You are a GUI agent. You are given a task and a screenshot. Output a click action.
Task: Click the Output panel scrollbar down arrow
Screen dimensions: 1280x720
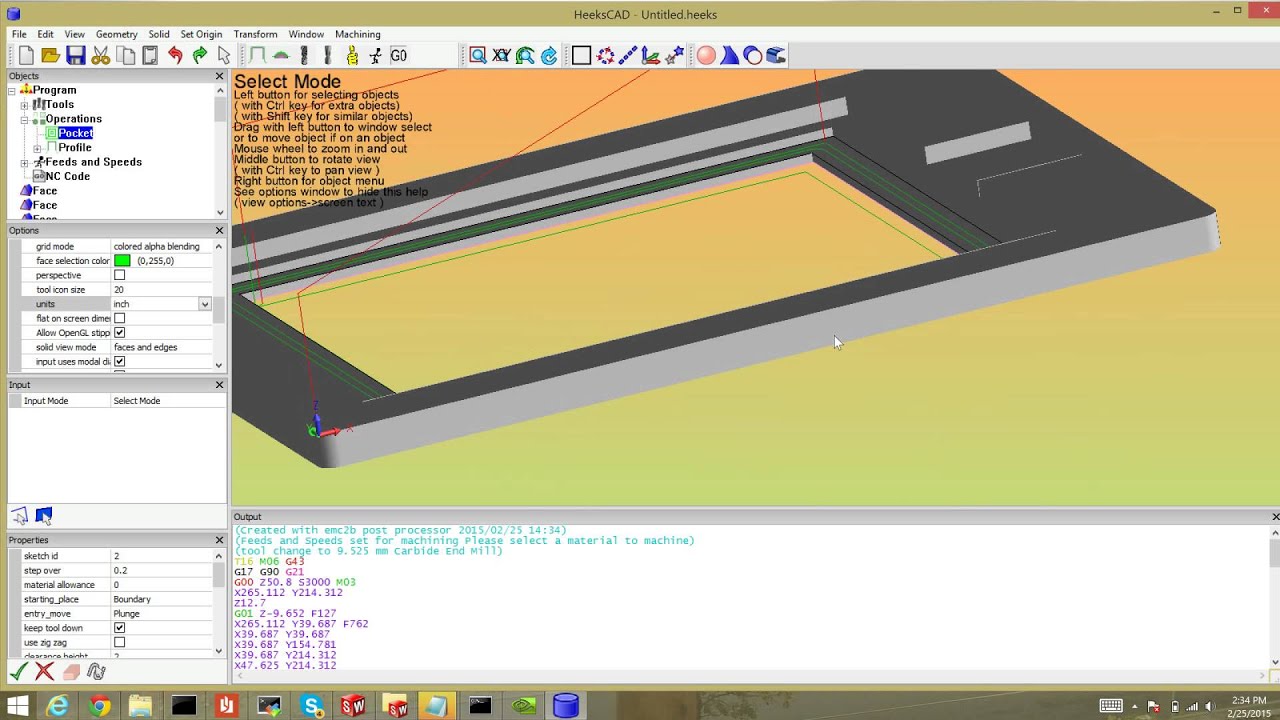1275,662
